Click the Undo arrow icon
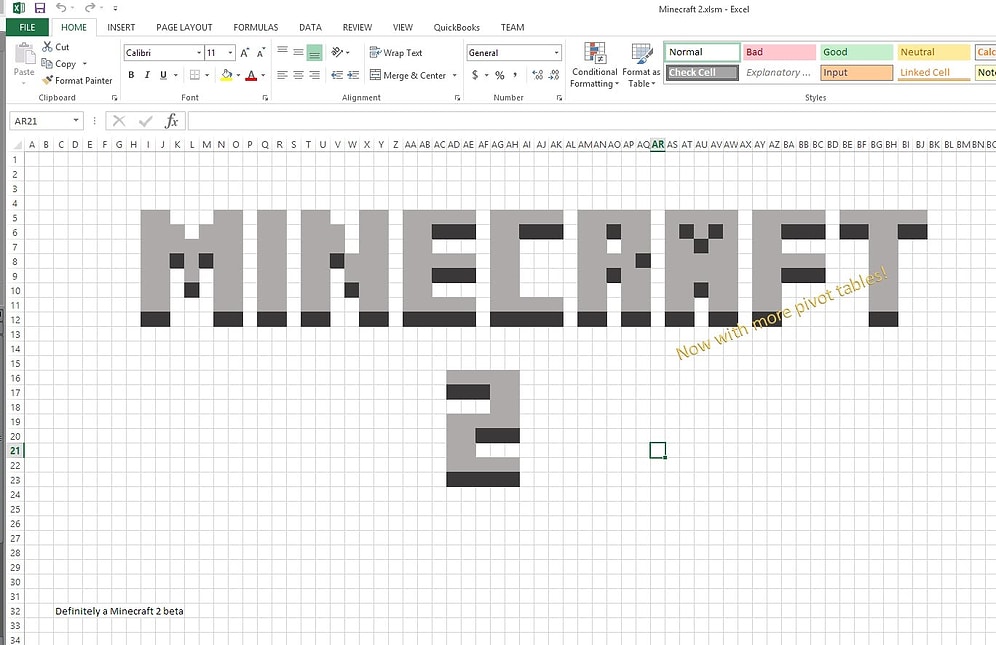Image resolution: width=996 pixels, height=645 pixels. pos(61,8)
